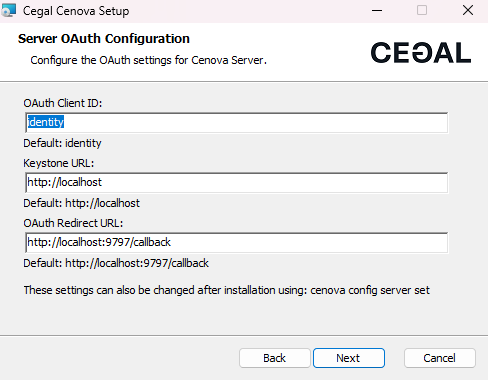Click the CEGAL logo in the header

(x=421, y=53)
